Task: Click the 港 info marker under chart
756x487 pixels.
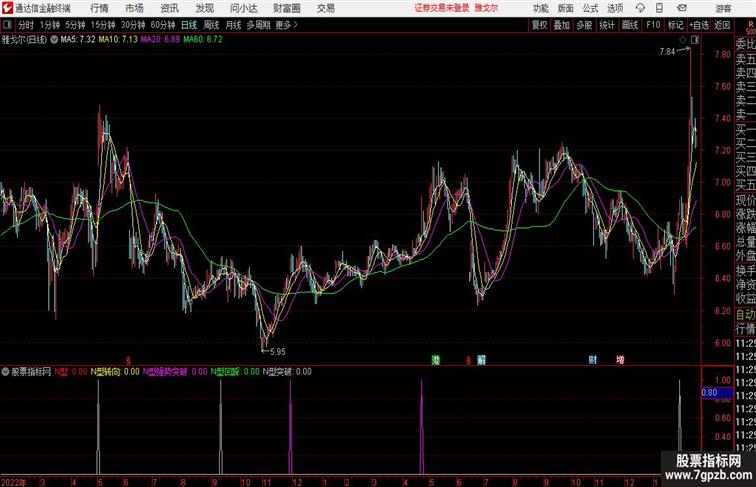Action: (x=436, y=360)
